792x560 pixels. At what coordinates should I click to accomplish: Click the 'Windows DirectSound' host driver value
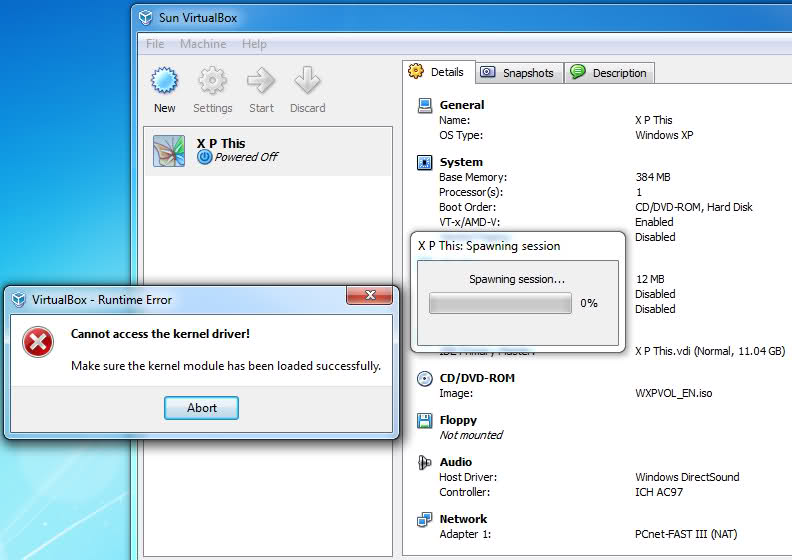[x=687, y=477]
